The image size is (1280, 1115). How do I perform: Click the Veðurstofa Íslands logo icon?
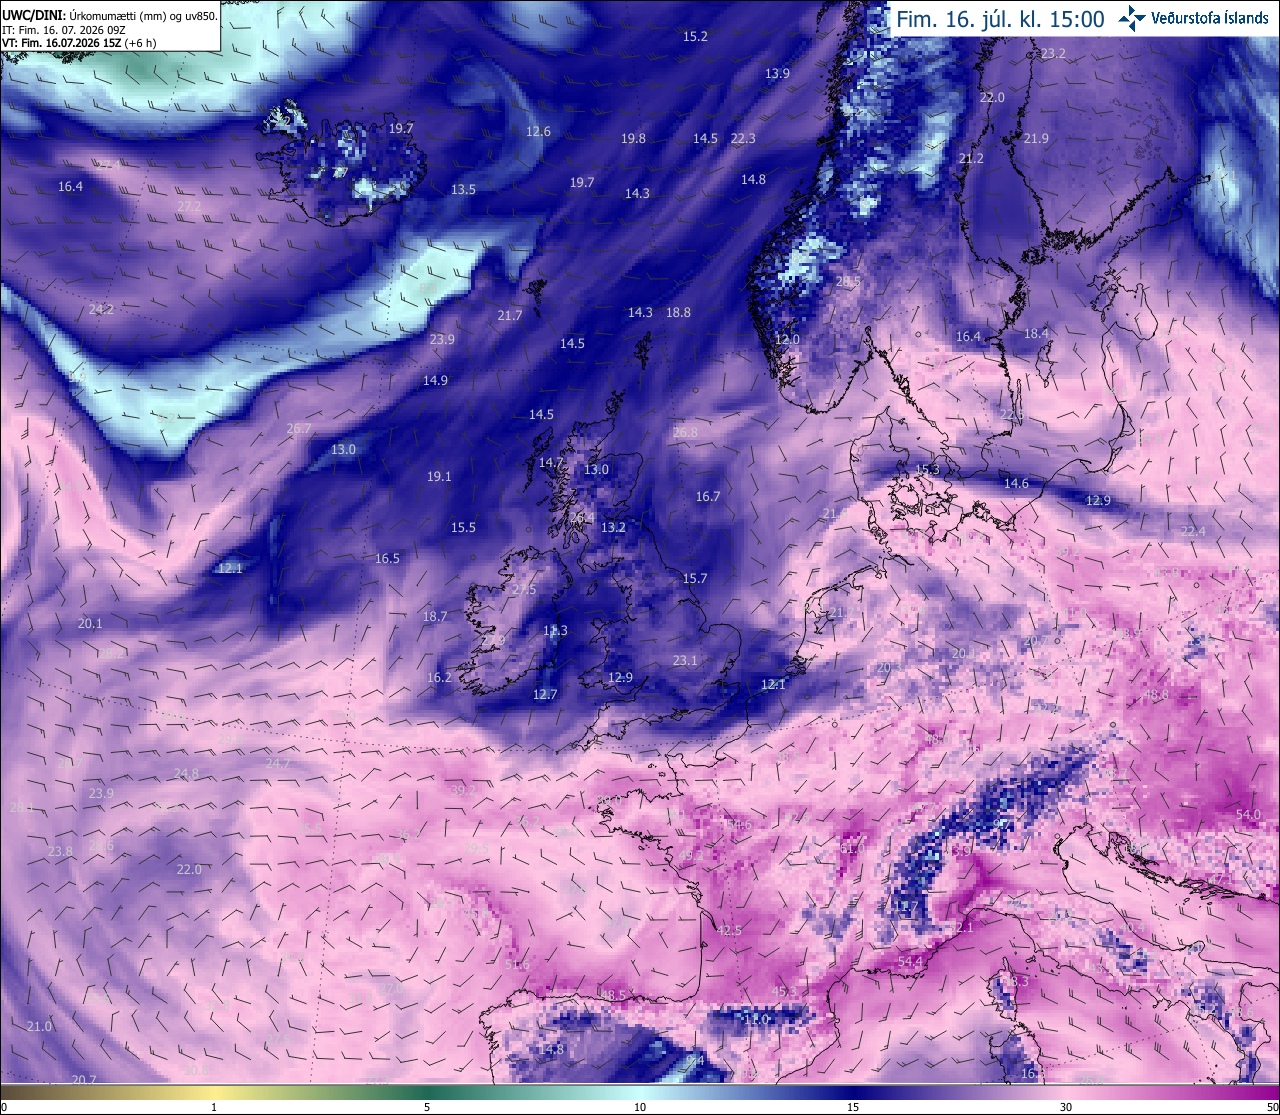tap(1132, 17)
